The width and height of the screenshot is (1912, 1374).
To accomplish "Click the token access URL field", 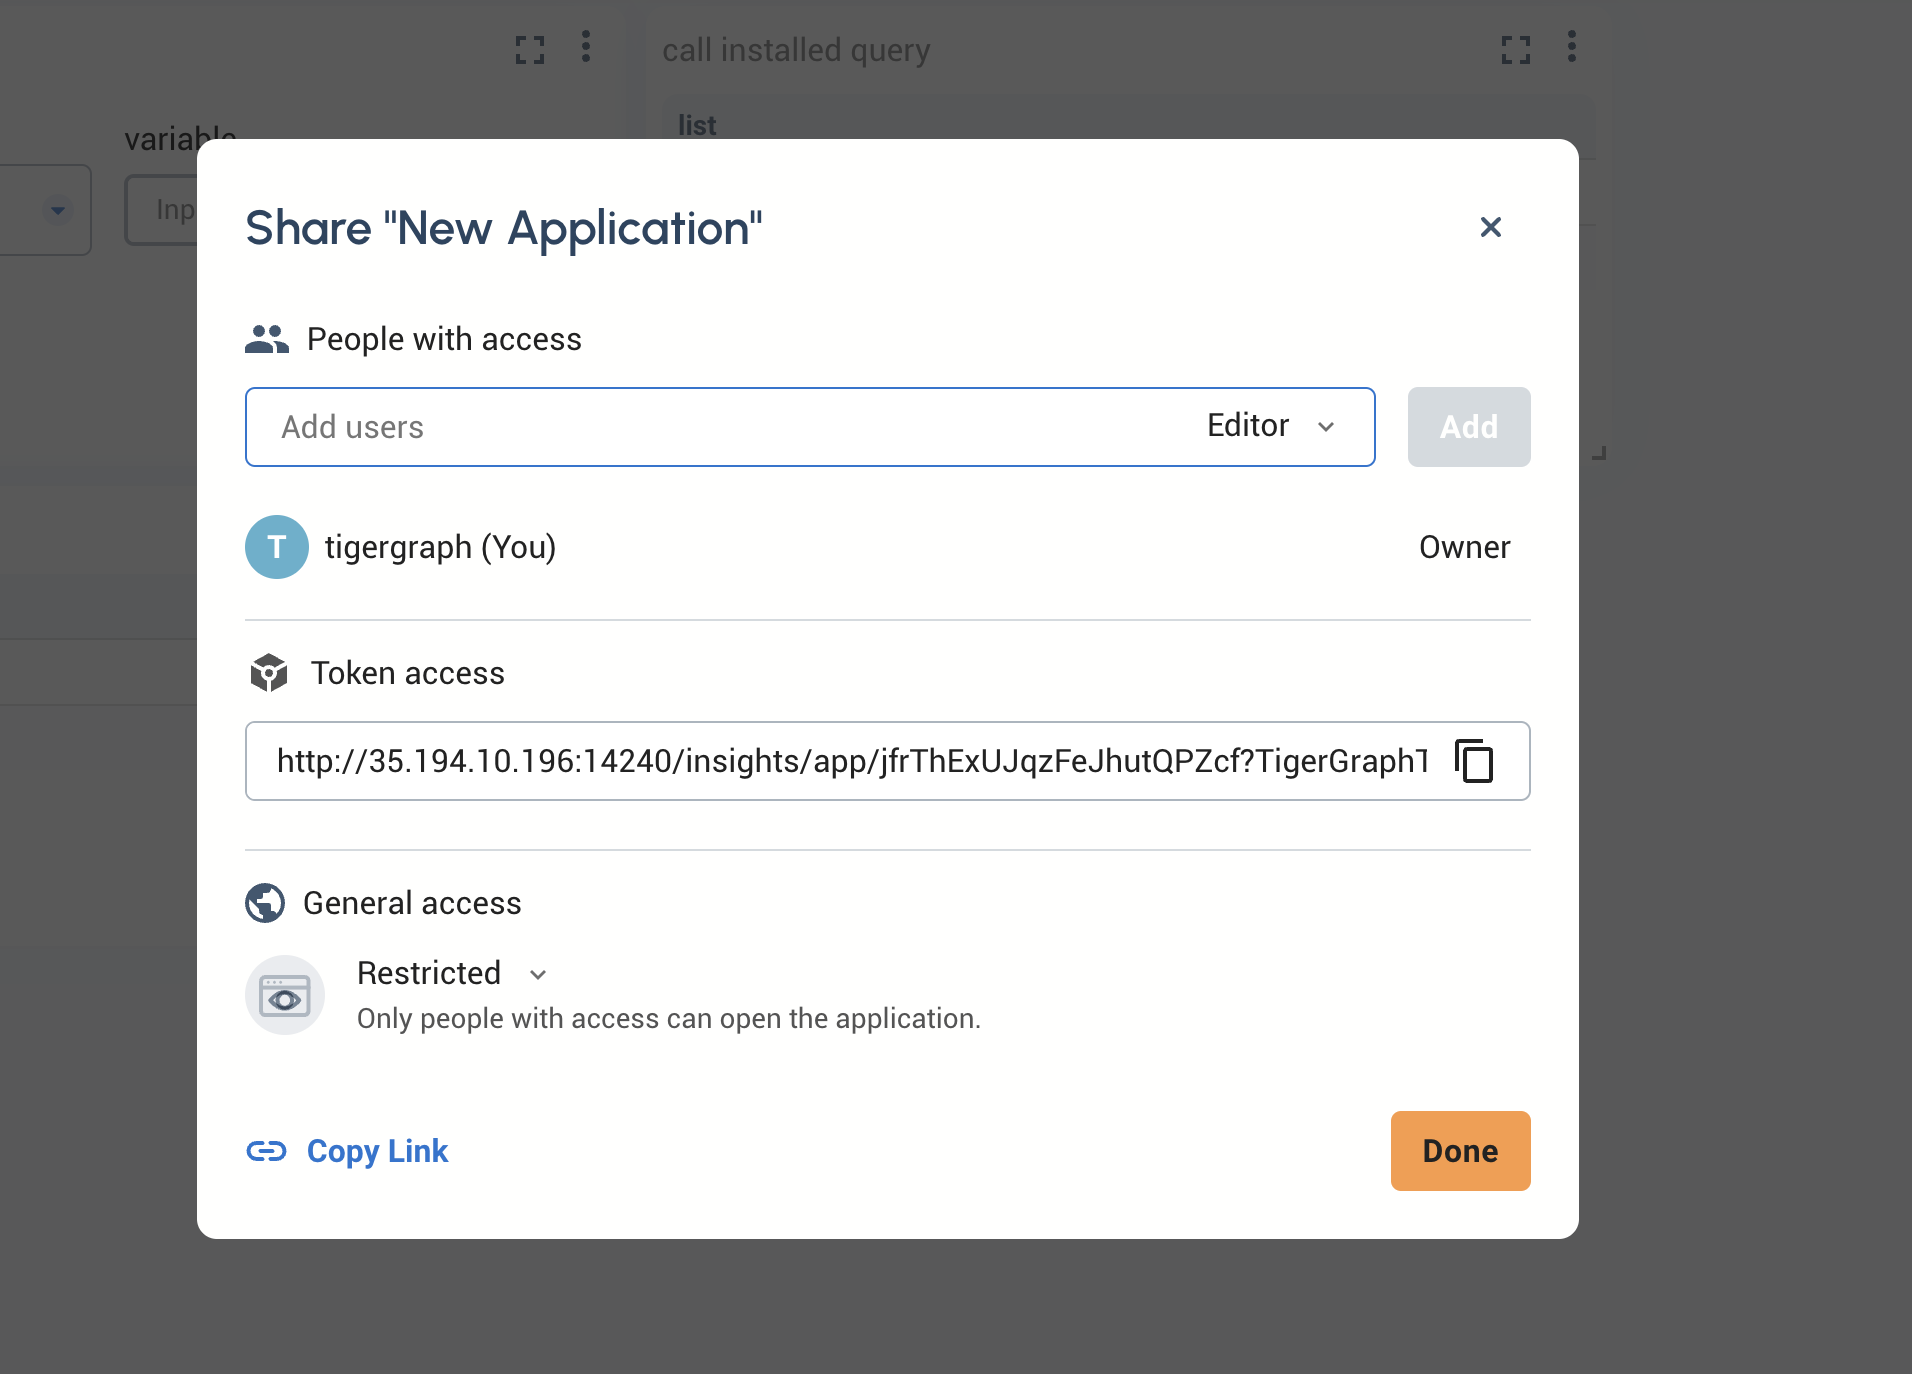I will pos(852,761).
